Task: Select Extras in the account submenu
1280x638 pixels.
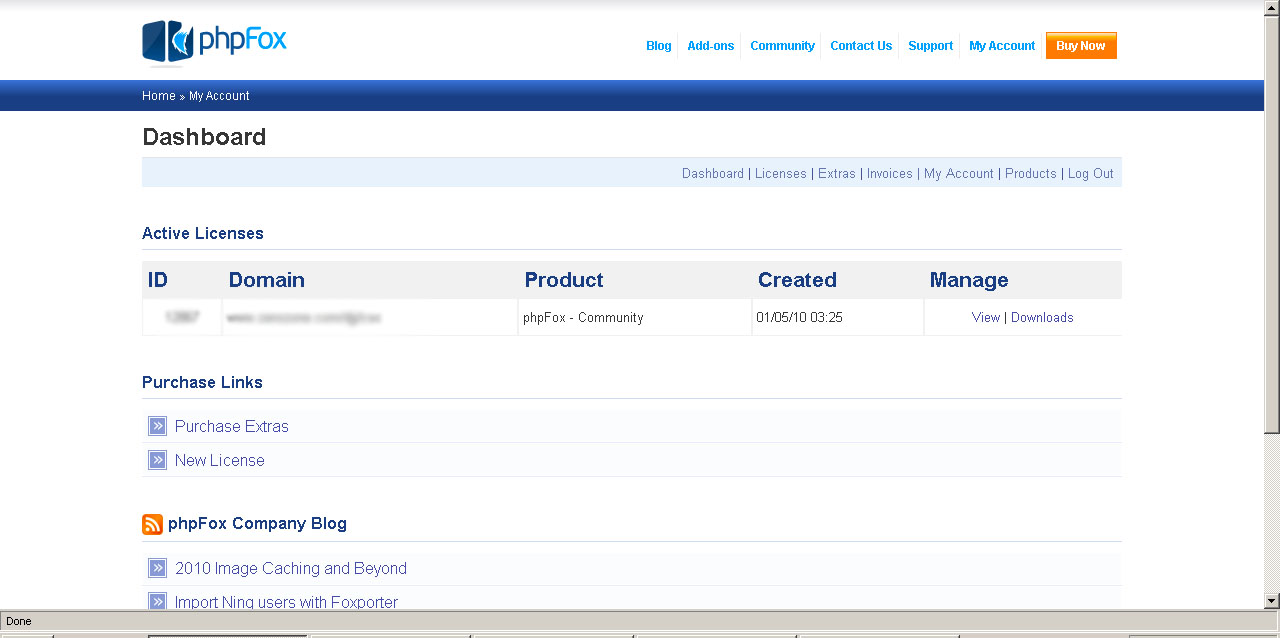Action: coord(837,174)
